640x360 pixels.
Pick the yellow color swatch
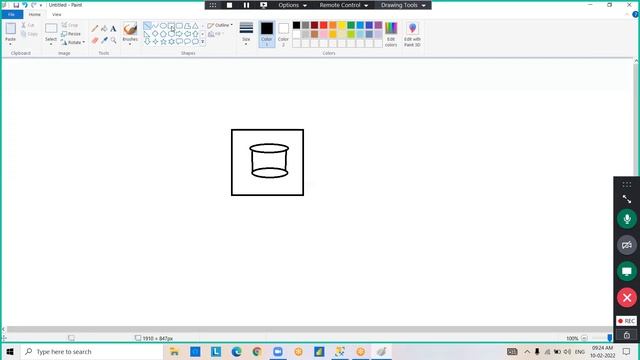coord(342,25)
